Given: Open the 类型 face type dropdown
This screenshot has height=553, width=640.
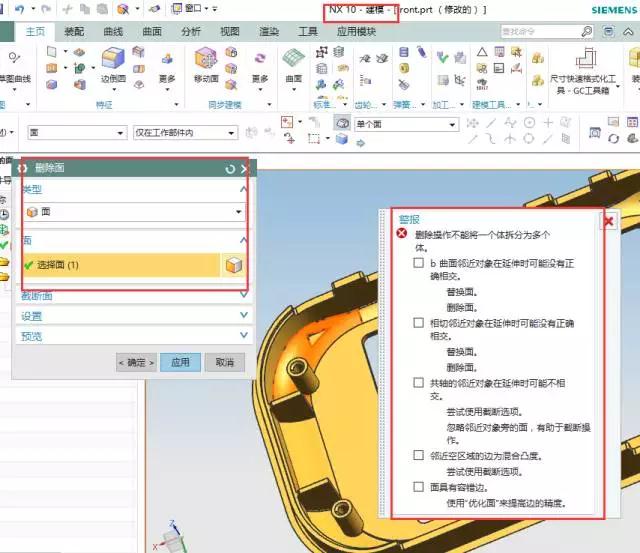Looking at the screenshot, I should coord(133,212).
